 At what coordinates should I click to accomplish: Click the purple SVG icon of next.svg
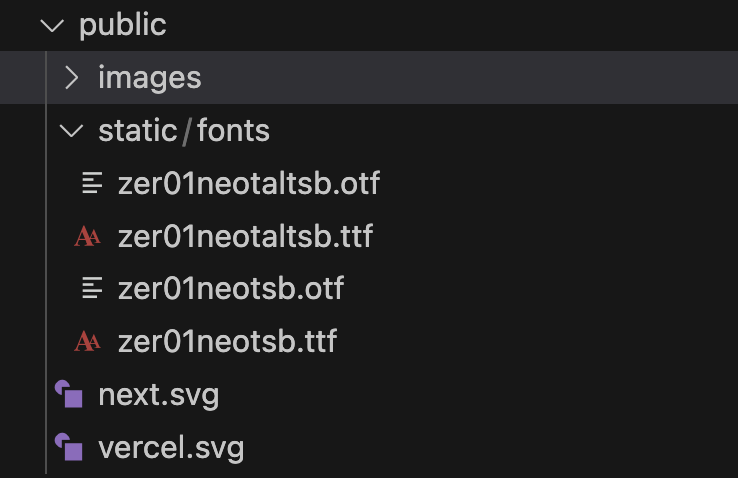click(69, 394)
